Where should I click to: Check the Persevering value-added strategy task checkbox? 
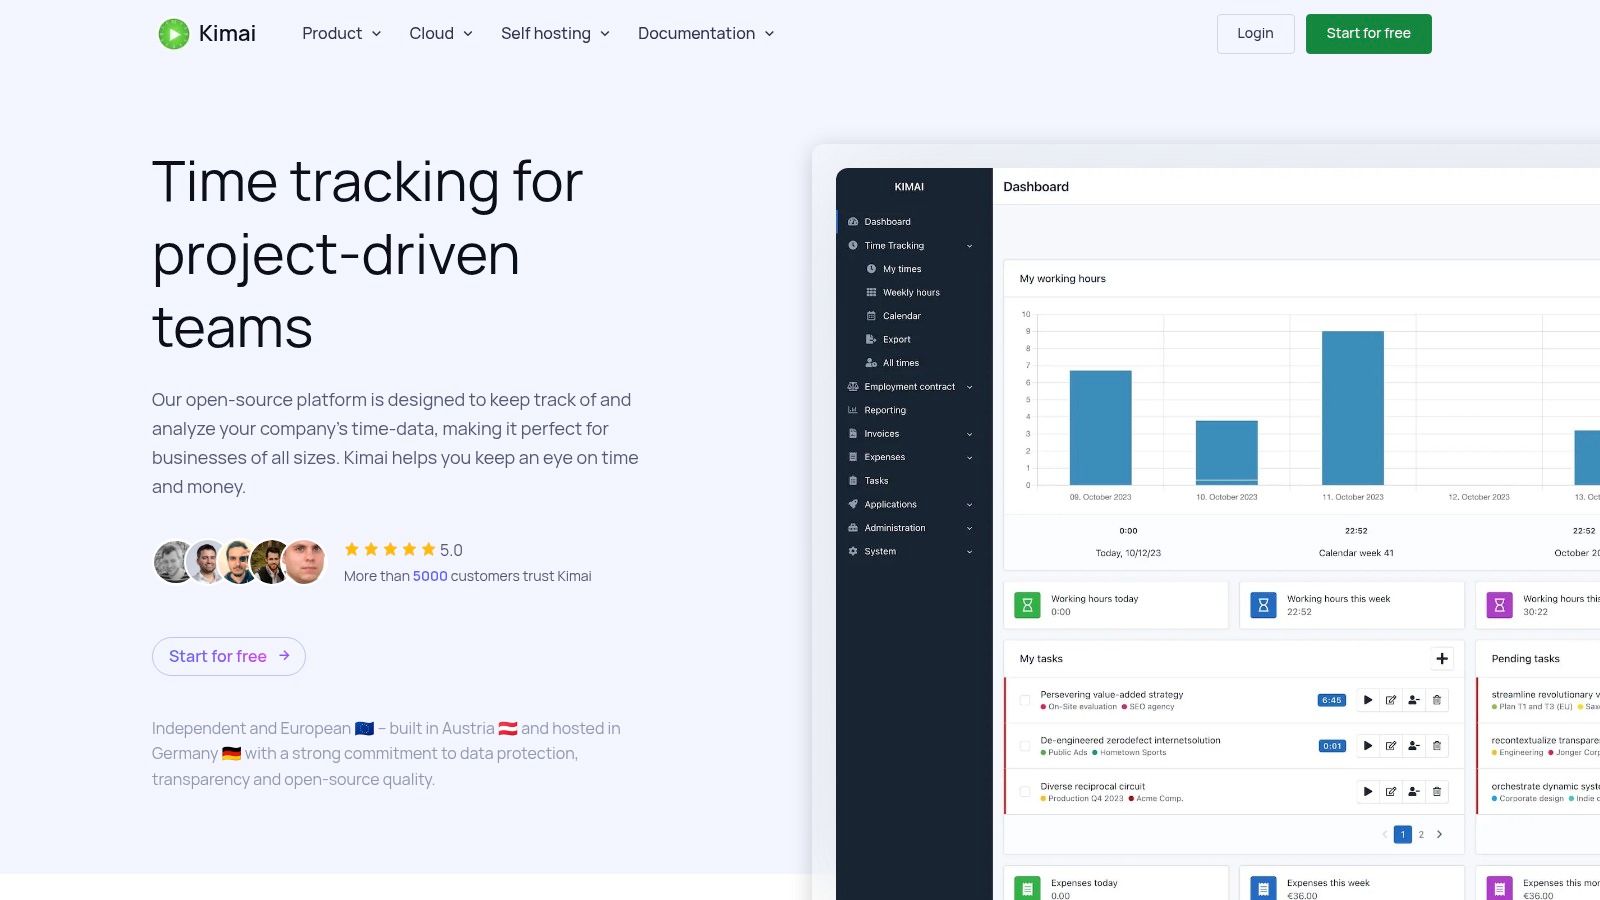click(x=1024, y=700)
